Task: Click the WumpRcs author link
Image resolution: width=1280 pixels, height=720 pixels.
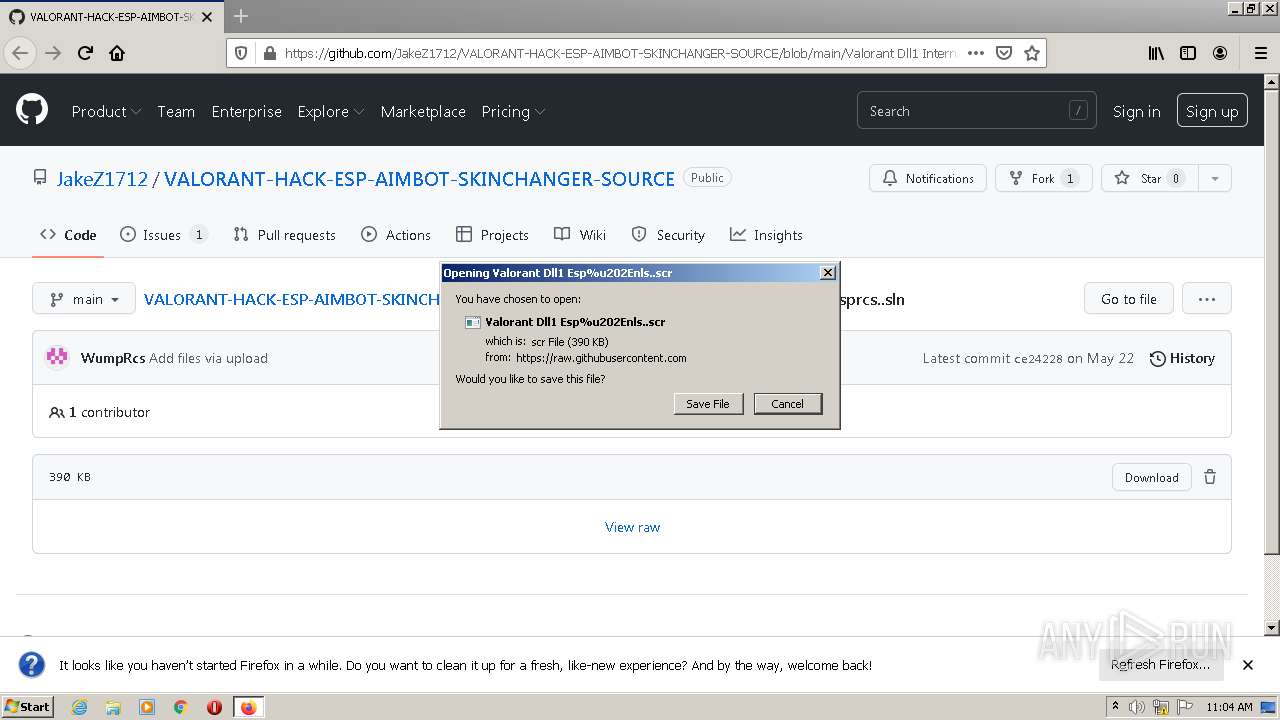Action: (112, 358)
